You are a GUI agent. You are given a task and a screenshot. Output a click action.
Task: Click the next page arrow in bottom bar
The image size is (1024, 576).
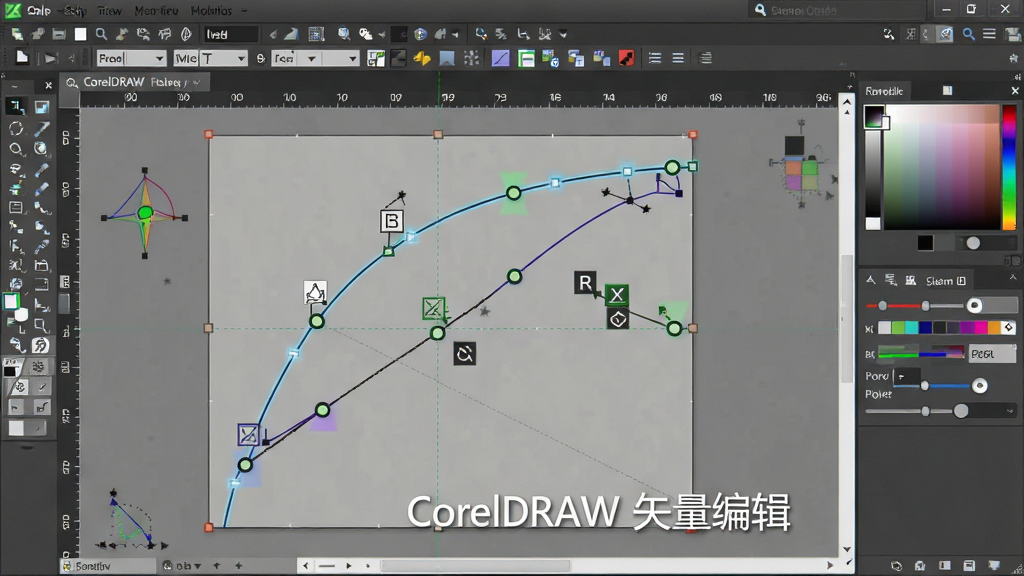point(349,566)
